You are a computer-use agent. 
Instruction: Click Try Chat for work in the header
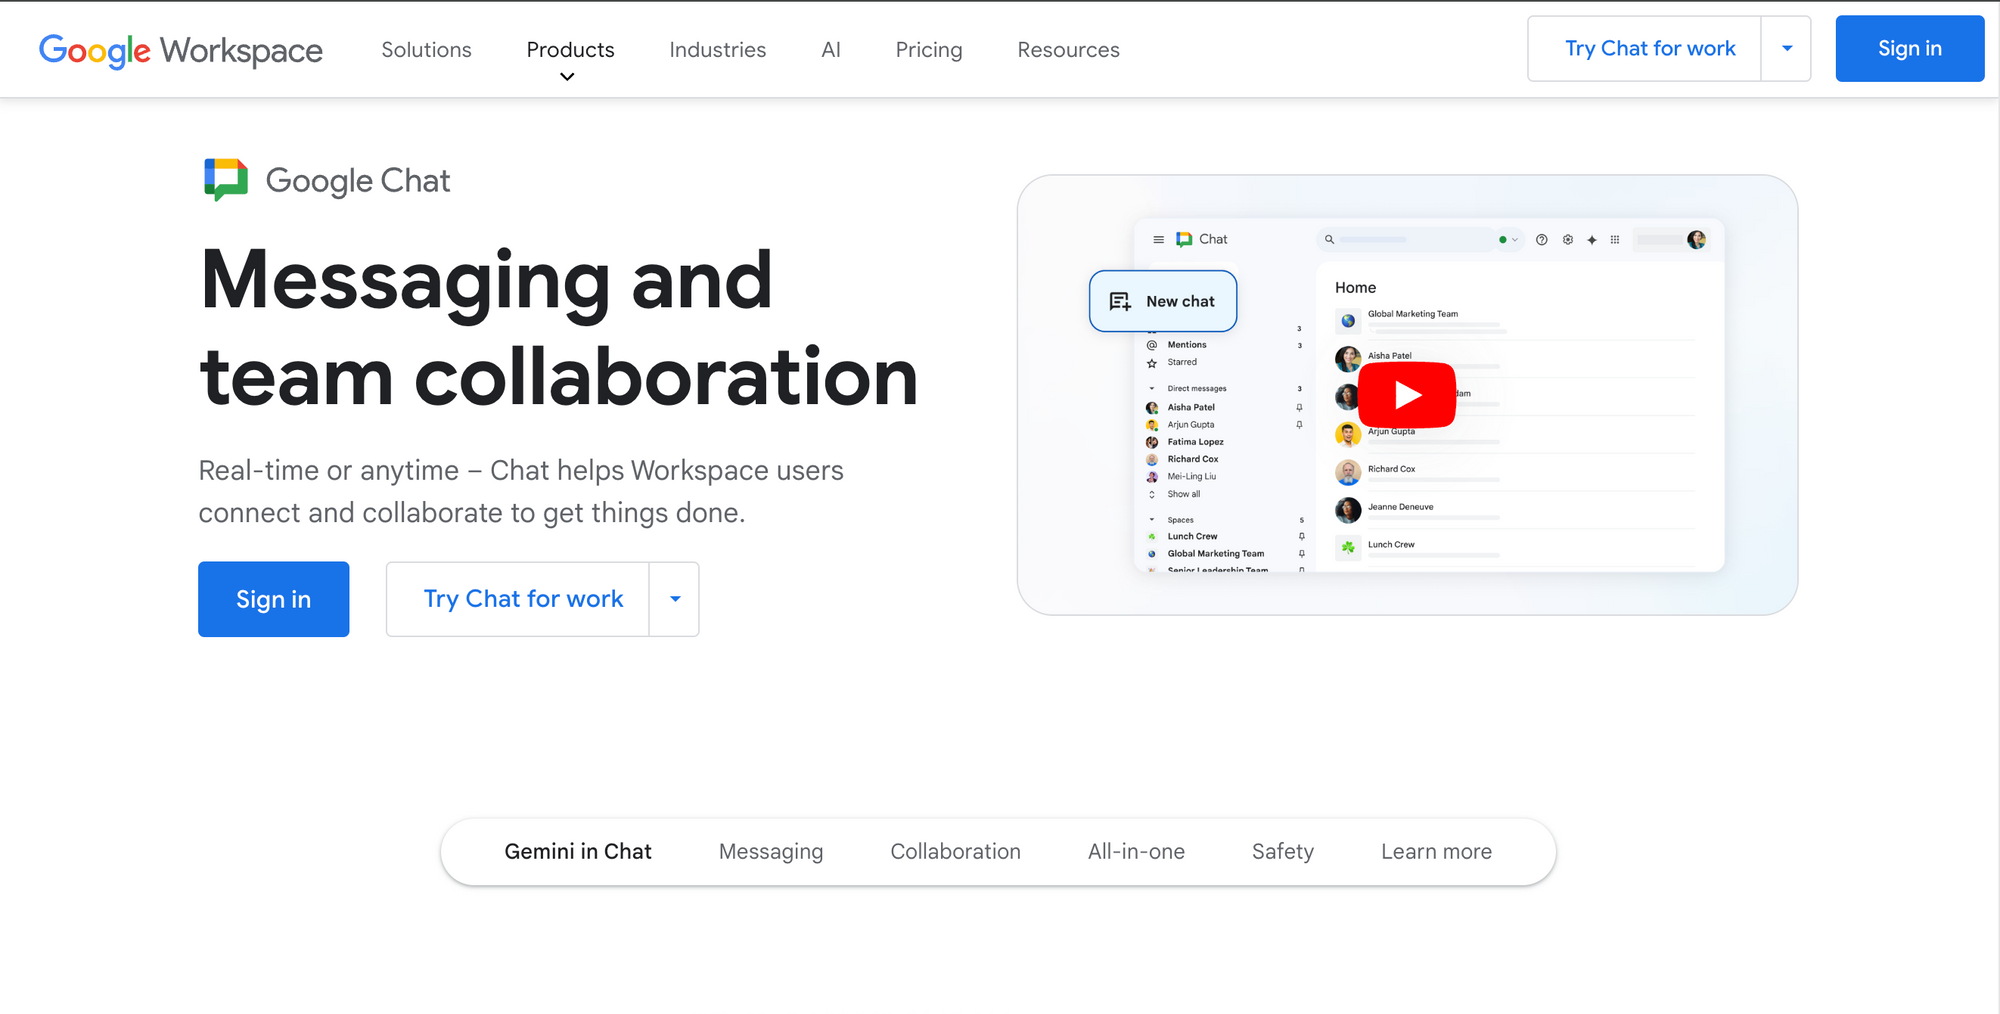pyautogui.click(x=1645, y=48)
